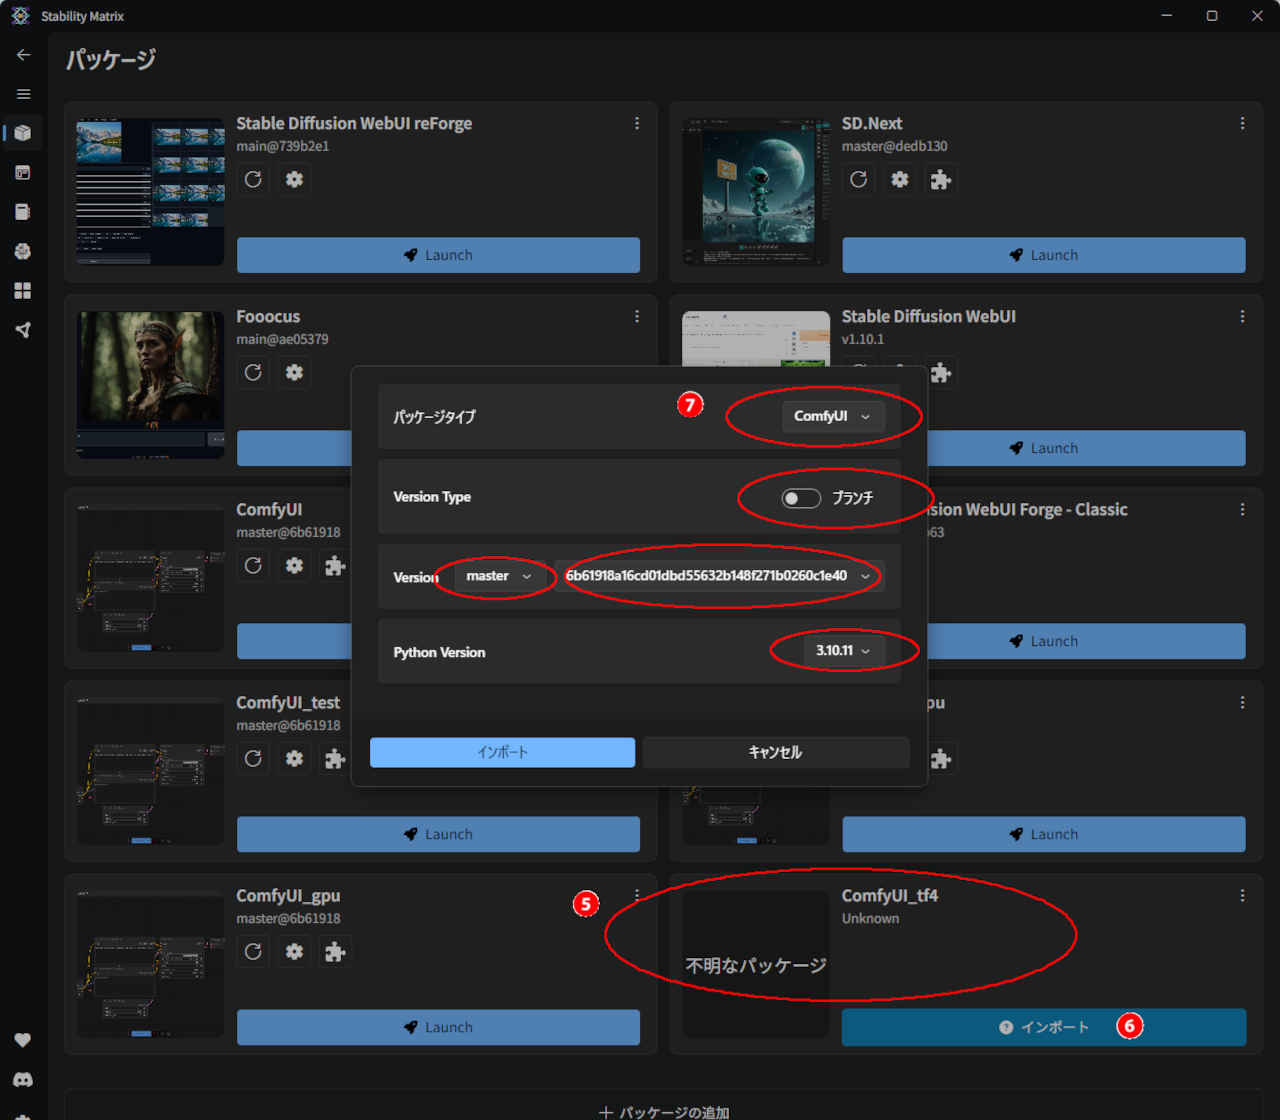Open the gear settings on SD.Next

(x=900, y=179)
